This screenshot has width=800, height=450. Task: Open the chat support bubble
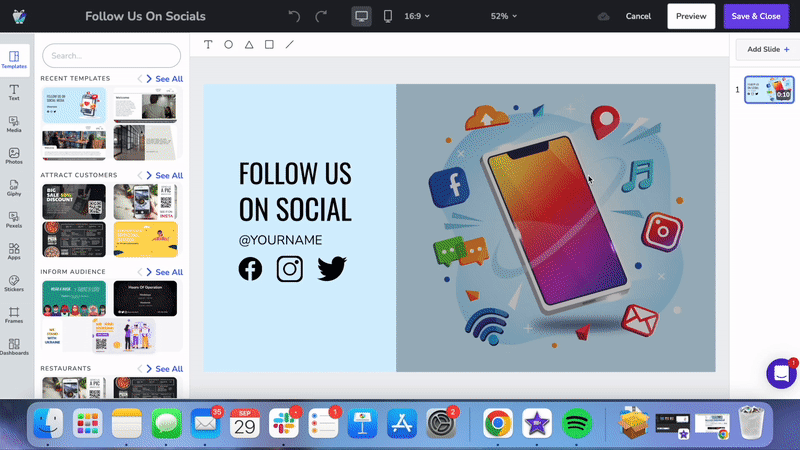(782, 373)
